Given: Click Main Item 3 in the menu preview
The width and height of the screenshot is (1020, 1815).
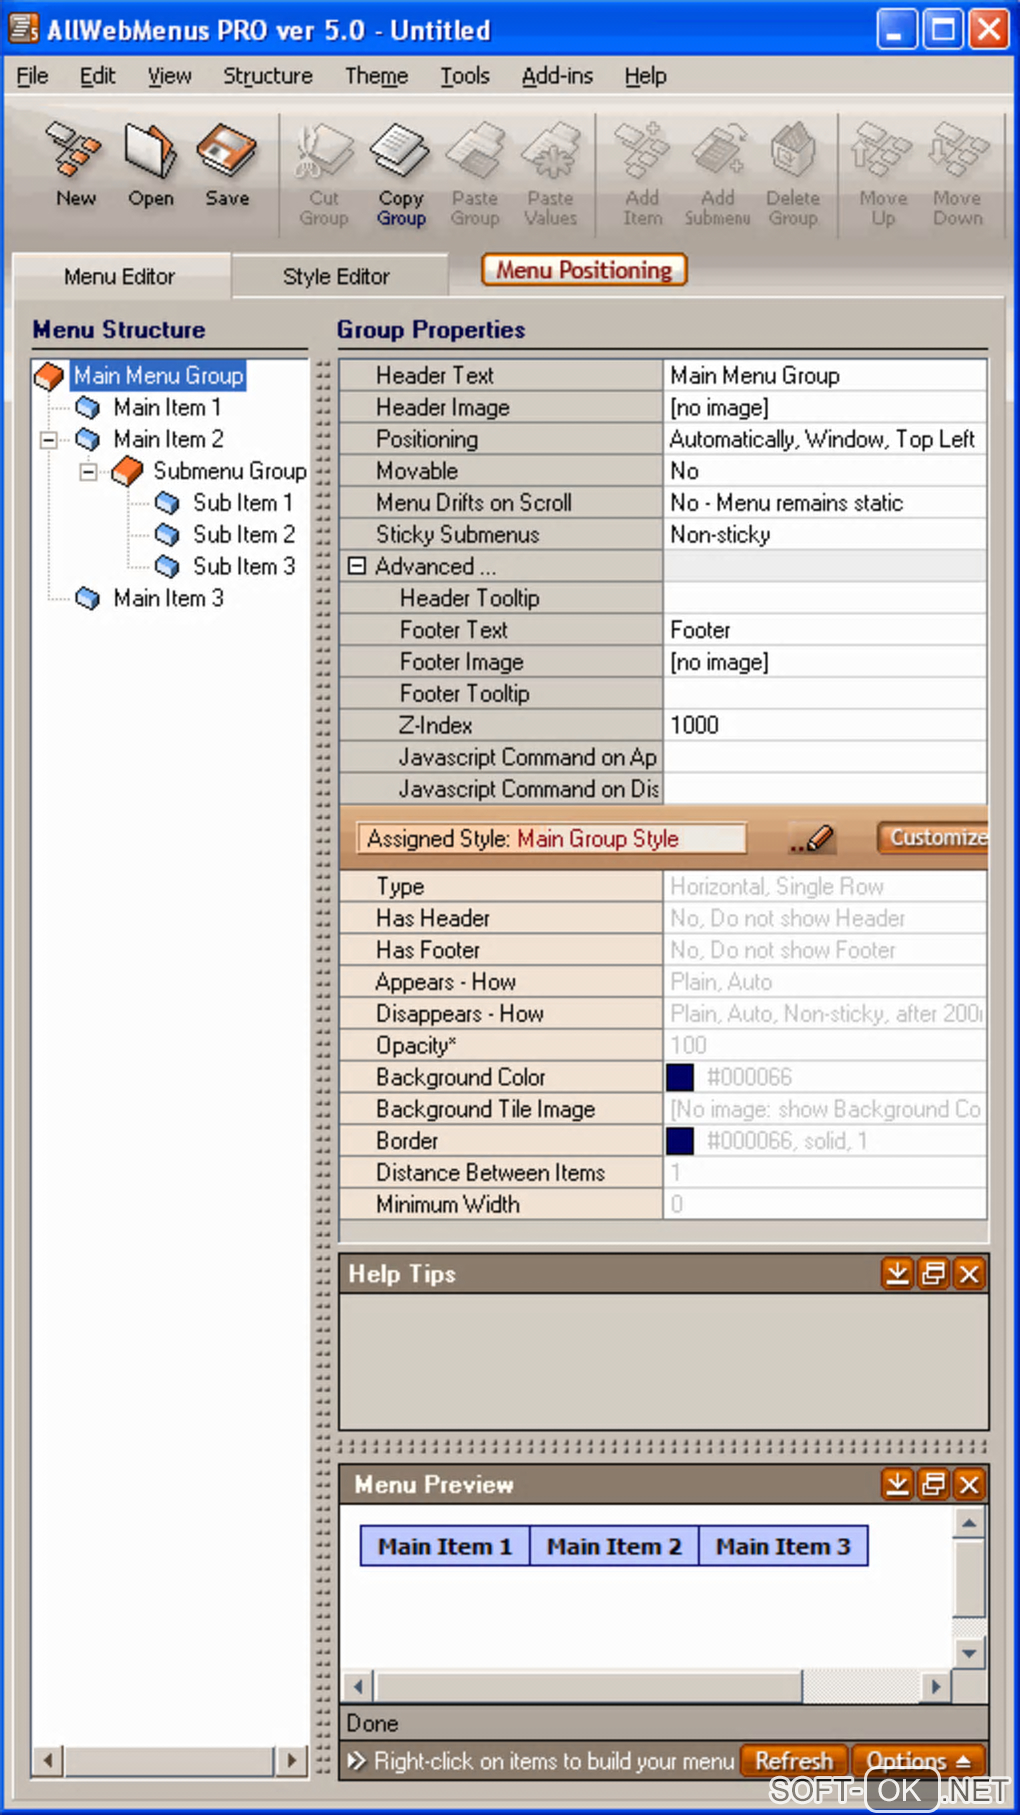Looking at the screenshot, I should [783, 1546].
